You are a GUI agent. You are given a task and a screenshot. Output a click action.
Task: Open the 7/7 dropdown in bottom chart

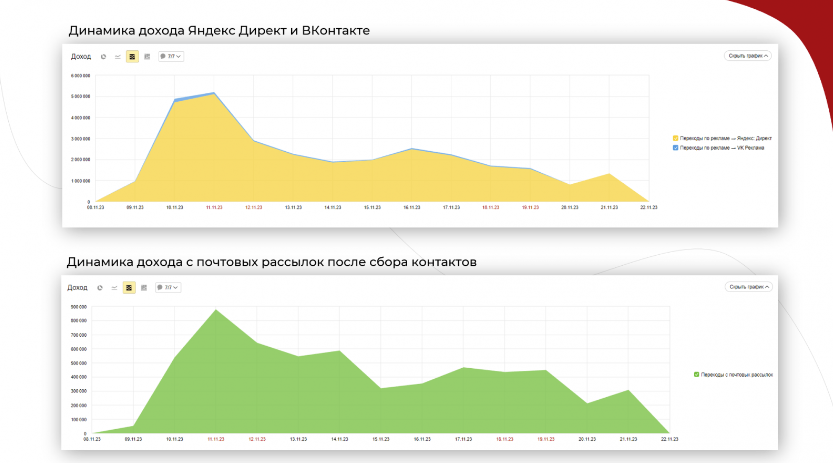click(167, 287)
